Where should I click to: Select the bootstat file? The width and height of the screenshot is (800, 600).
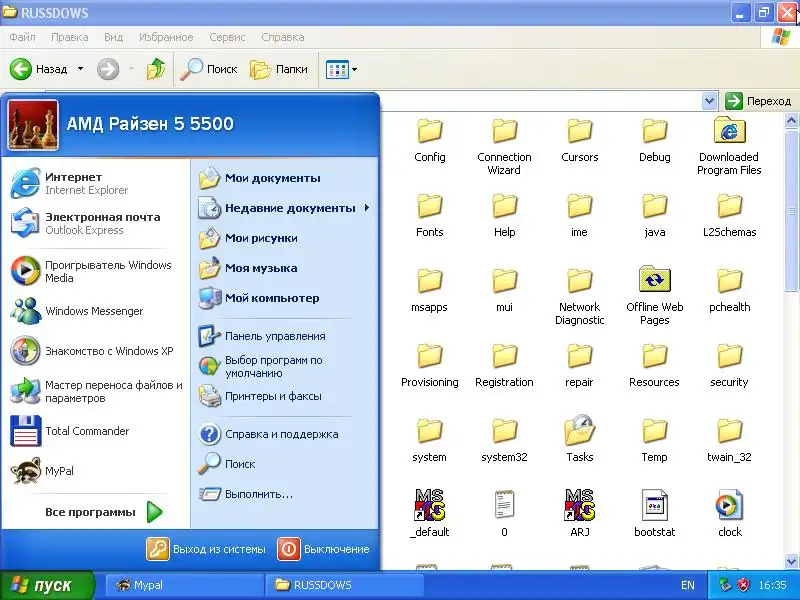[655, 514]
